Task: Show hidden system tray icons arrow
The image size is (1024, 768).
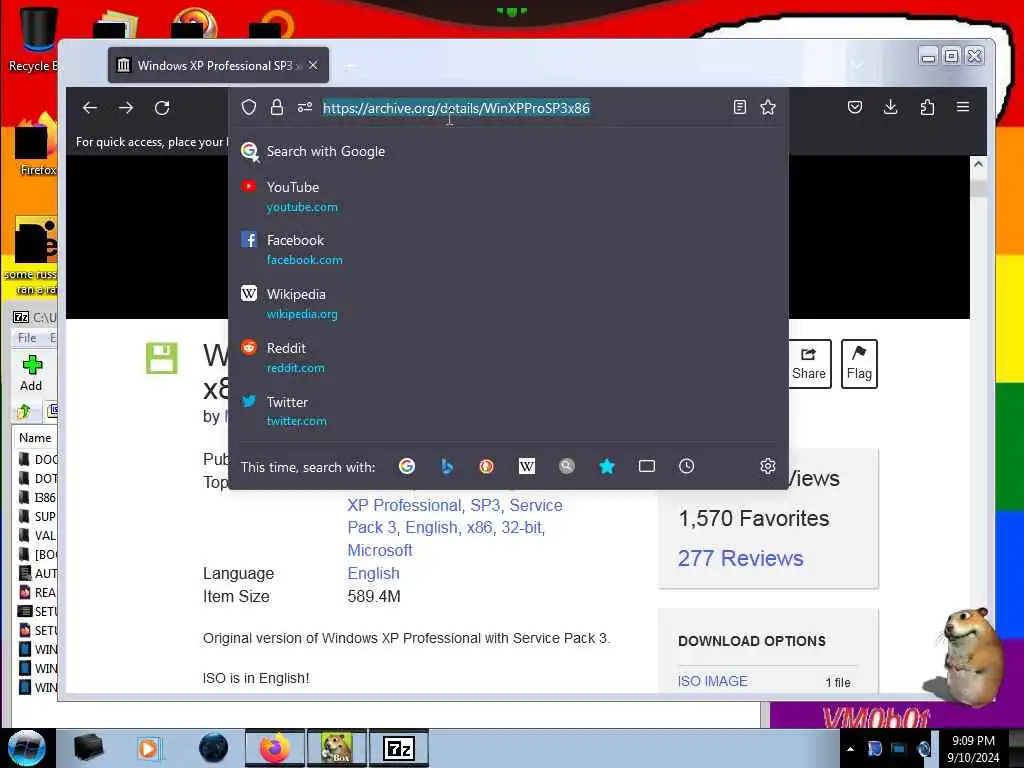Action: point(850,749)
